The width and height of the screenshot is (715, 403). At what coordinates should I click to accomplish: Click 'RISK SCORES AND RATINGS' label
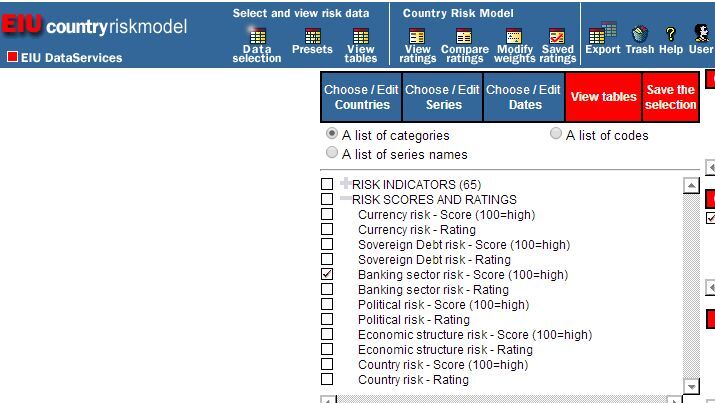coord(434,200)
